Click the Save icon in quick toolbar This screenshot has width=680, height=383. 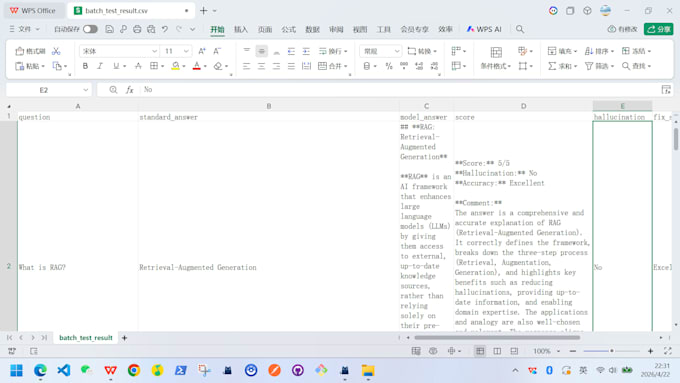[109, 29]
